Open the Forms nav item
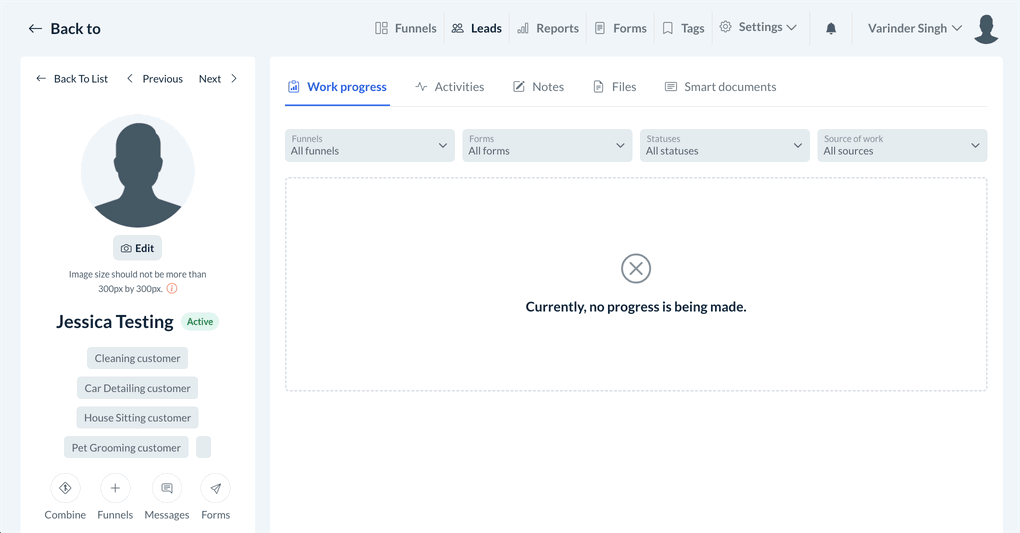This screenshot has width=1020, height=533. [620, 28]
